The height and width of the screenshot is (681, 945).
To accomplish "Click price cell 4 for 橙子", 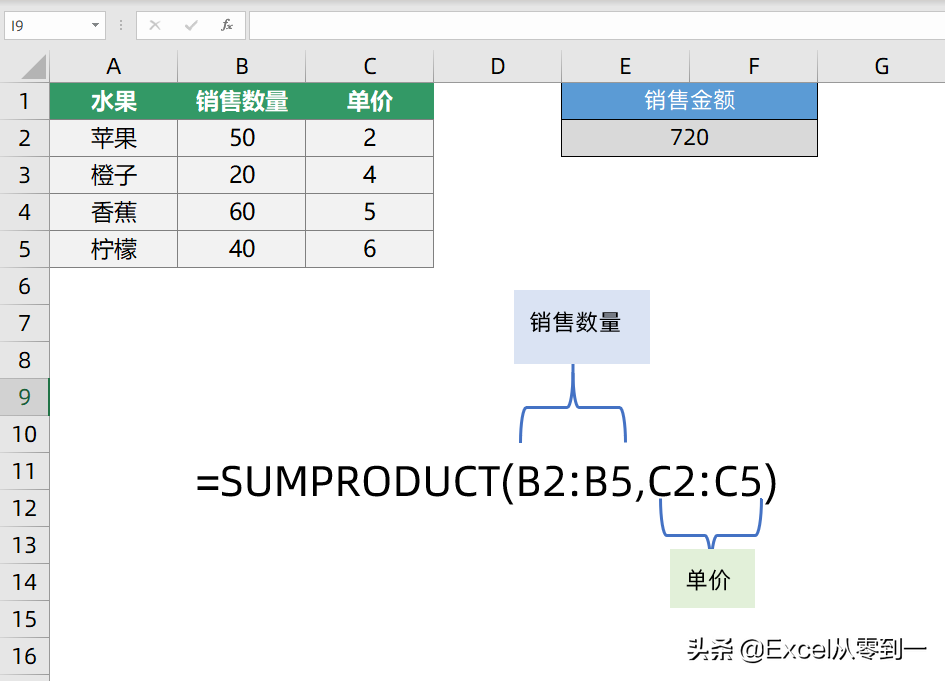I will pyautogui.click(x=369, y=175).
